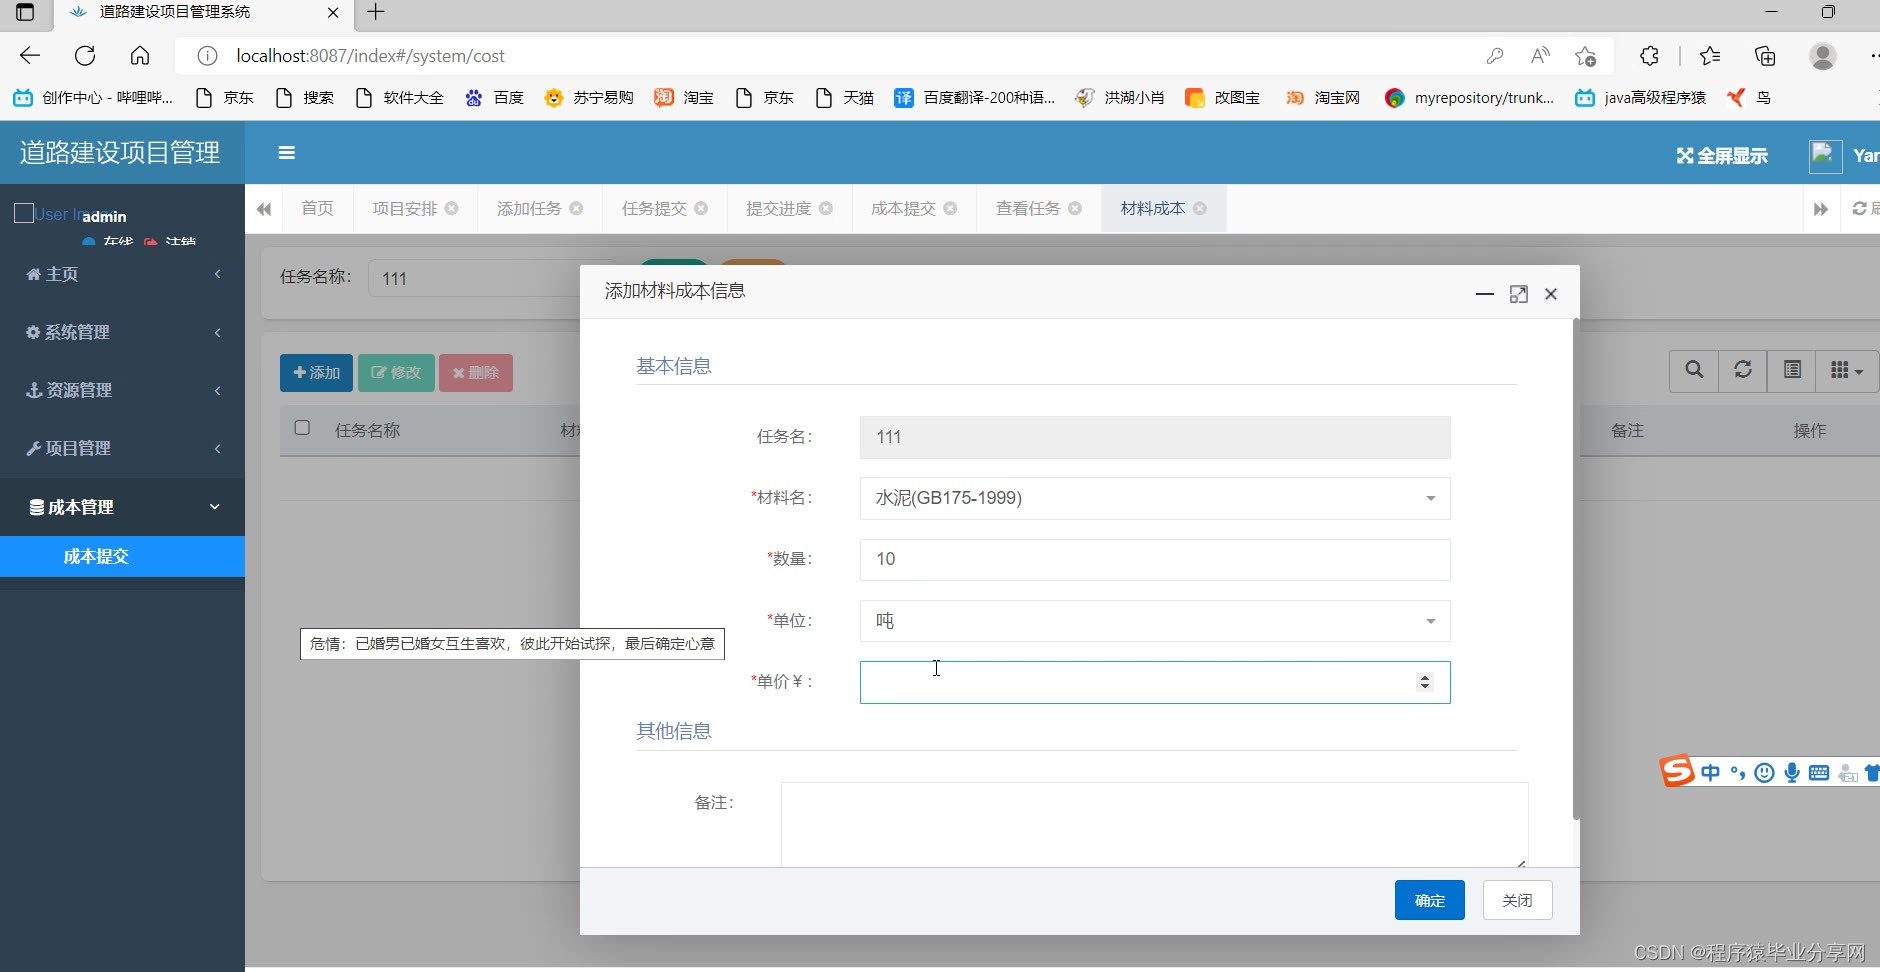The image size is (1880, 972).
Task: Switch to the 任务提交 tab
Action: (x=654, y=208)
